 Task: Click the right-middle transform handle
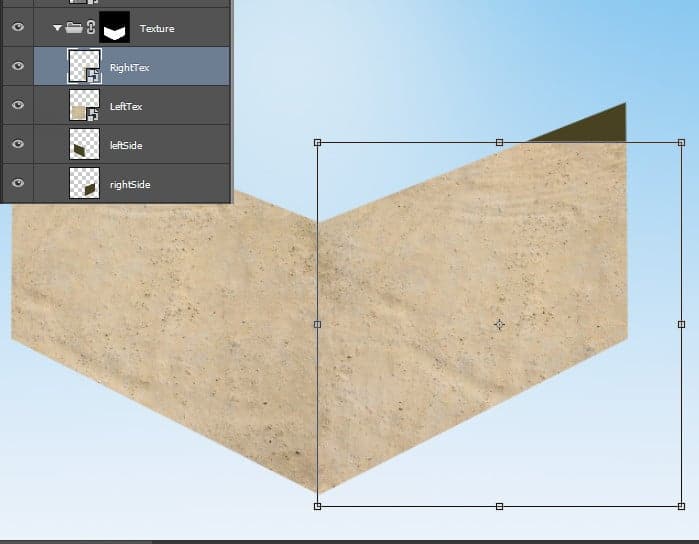pos(681,324)
